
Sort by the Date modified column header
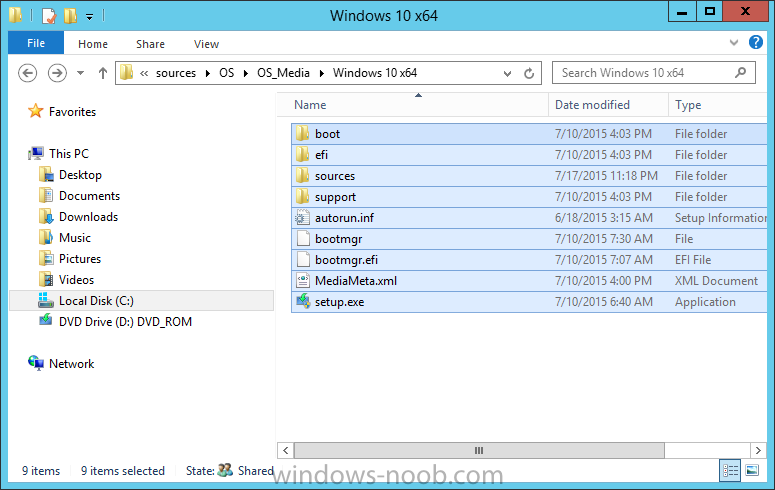click(x=608, y=105)
